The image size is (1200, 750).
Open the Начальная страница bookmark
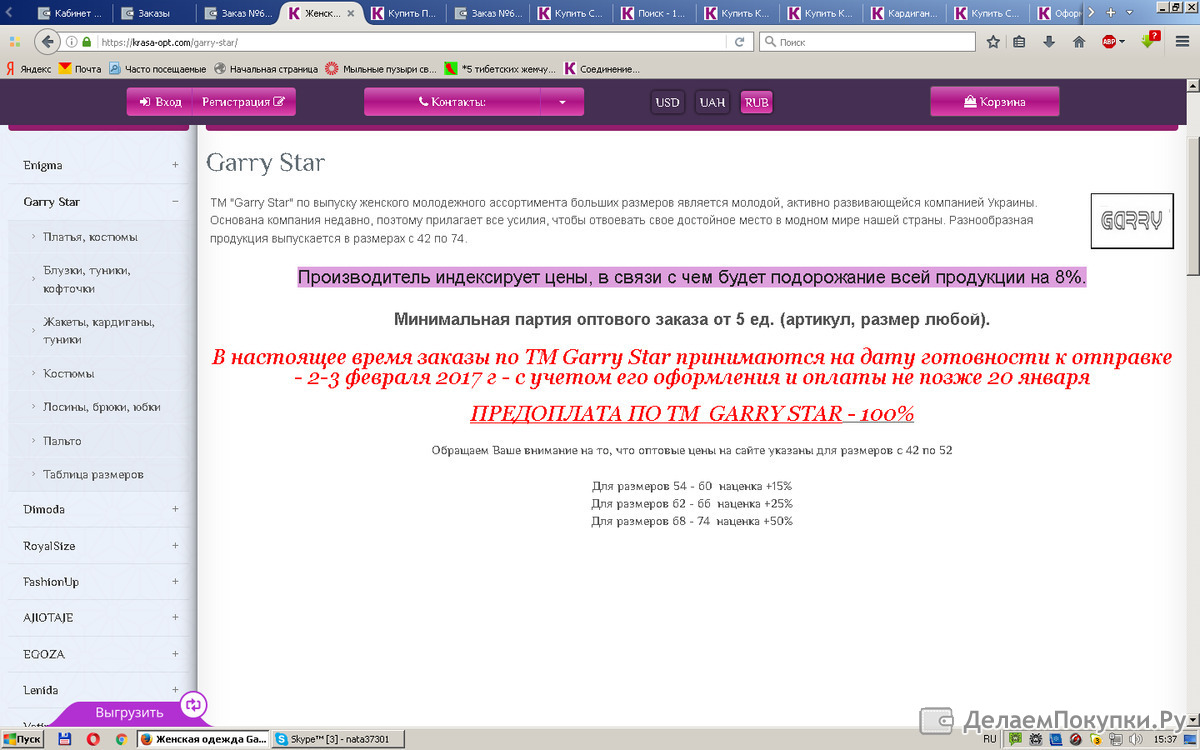266,69
